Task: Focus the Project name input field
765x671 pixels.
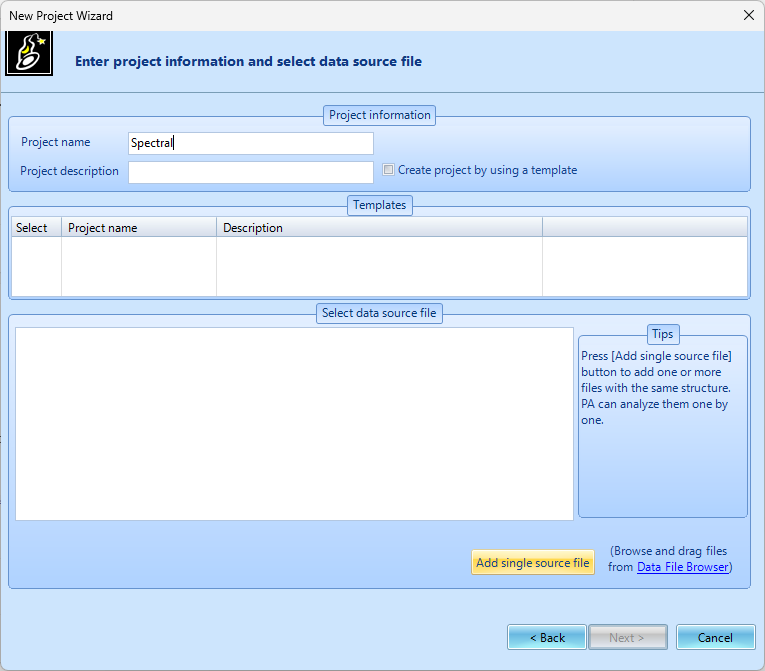Action: tap(251, 143)
